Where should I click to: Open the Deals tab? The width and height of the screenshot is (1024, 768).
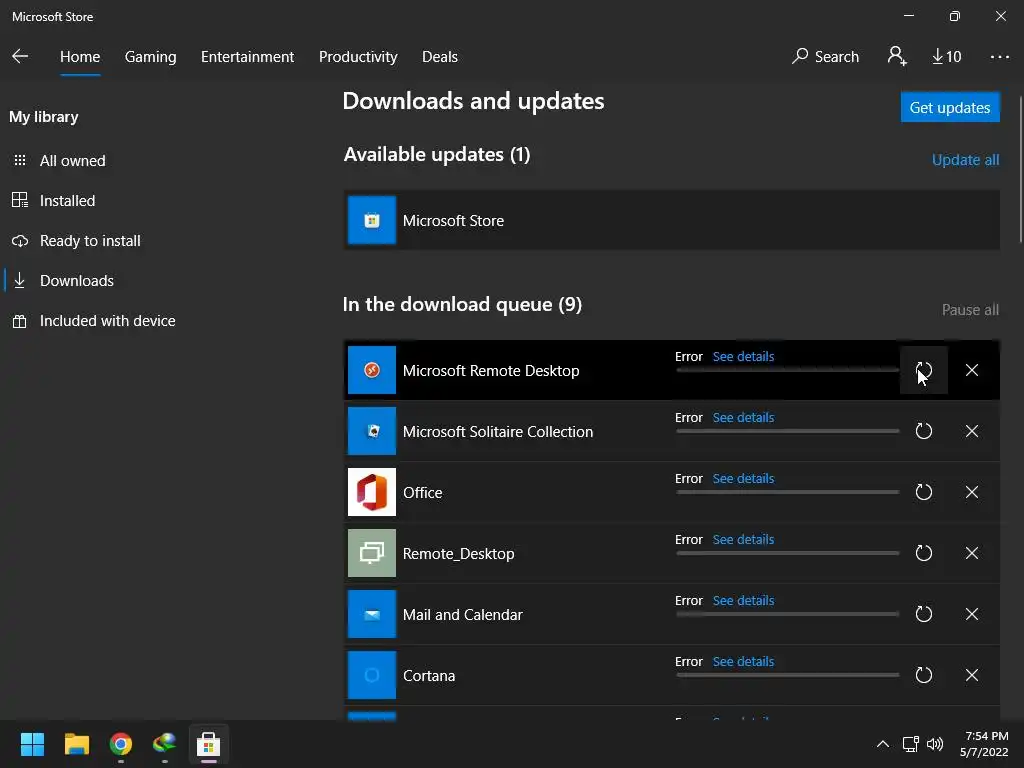pos(440,57)
